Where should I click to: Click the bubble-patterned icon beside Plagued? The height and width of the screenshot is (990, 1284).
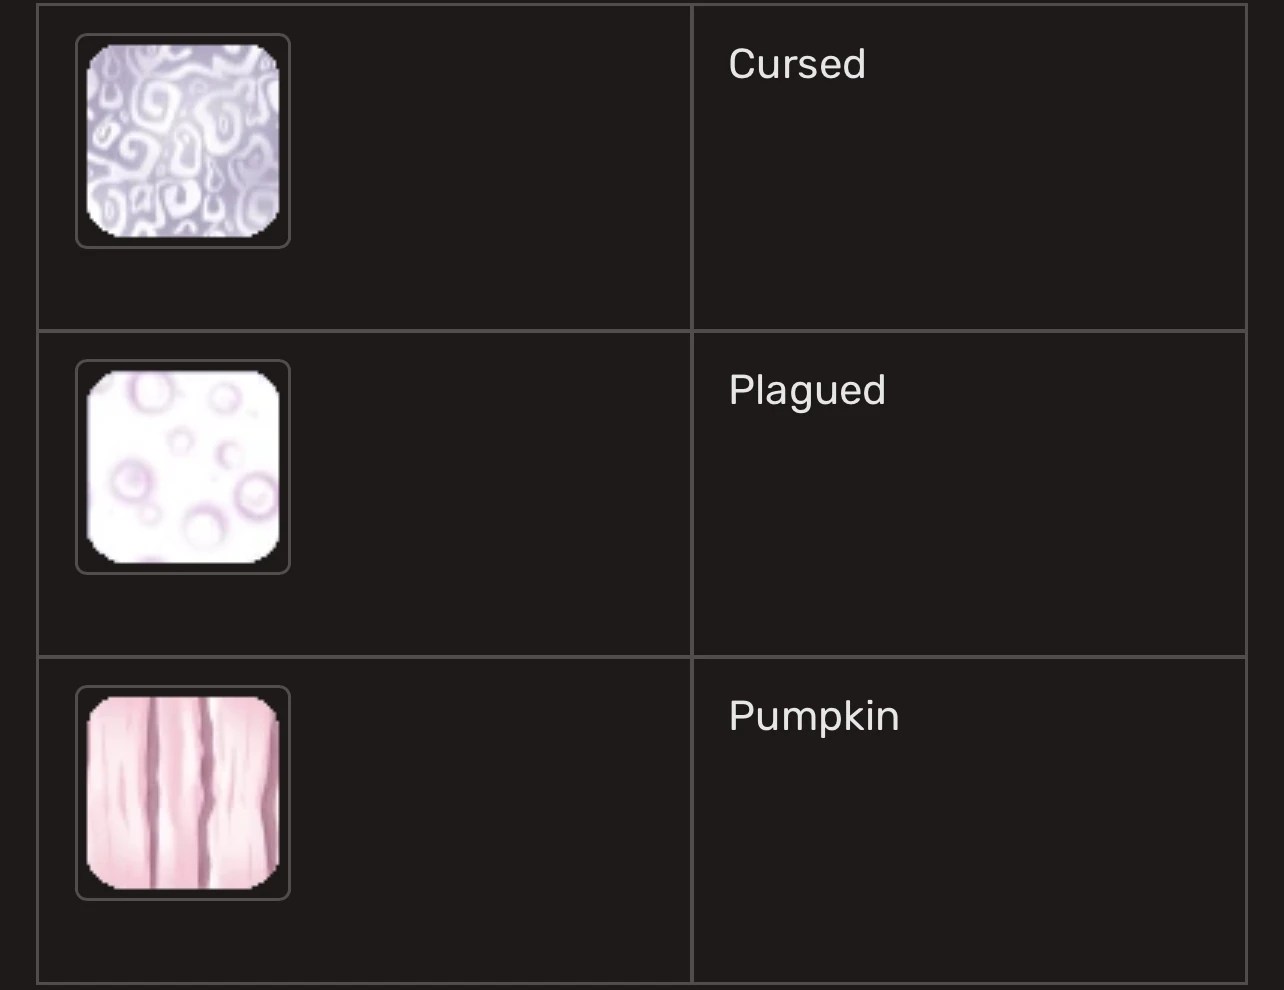tap(183, 467)
